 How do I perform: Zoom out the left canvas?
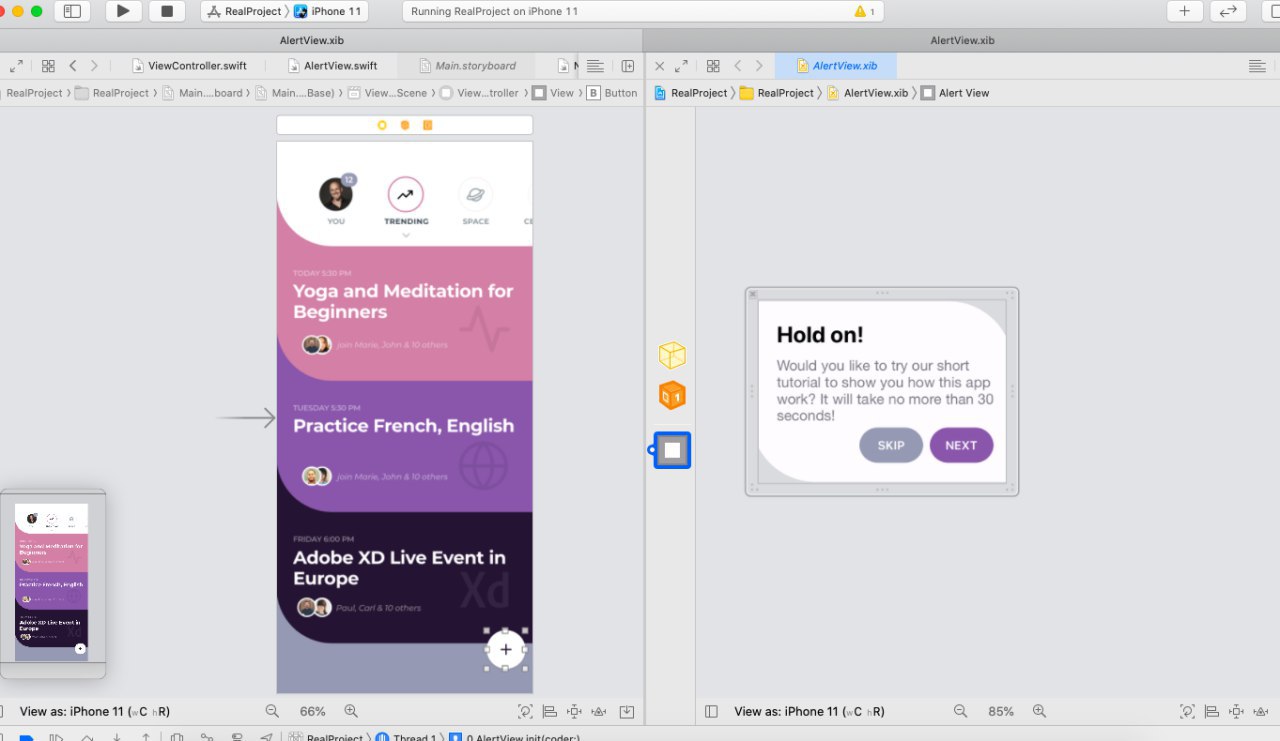(x=272, y=711)
